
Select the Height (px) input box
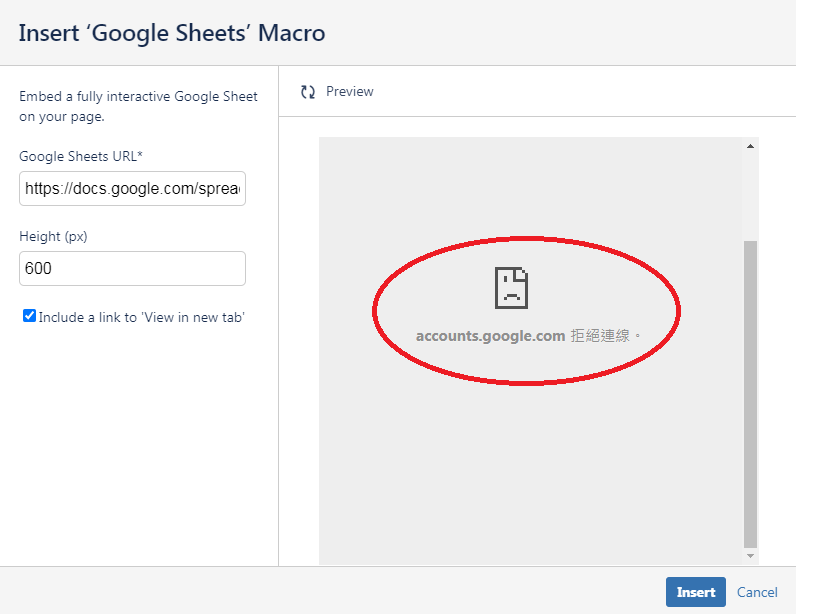tap(133, 268)
